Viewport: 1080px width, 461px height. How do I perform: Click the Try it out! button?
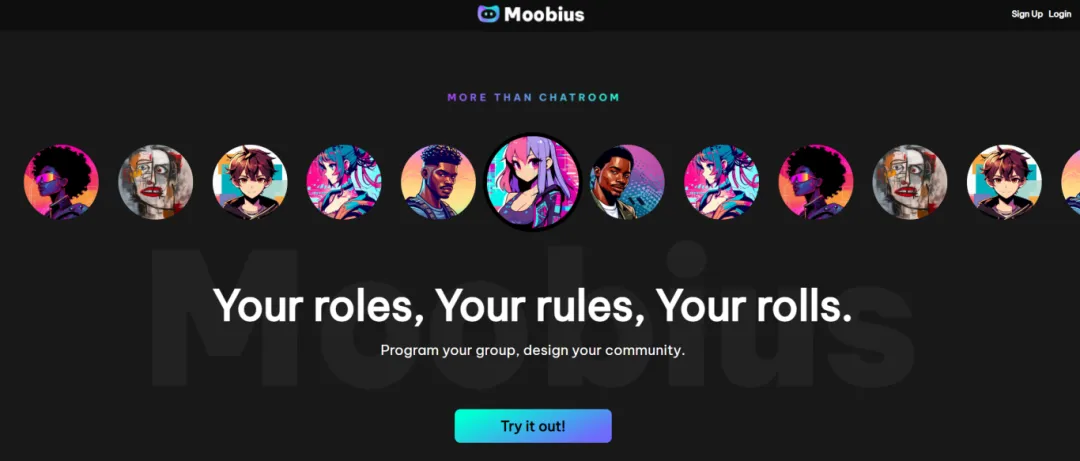click(x=533, y=426)
